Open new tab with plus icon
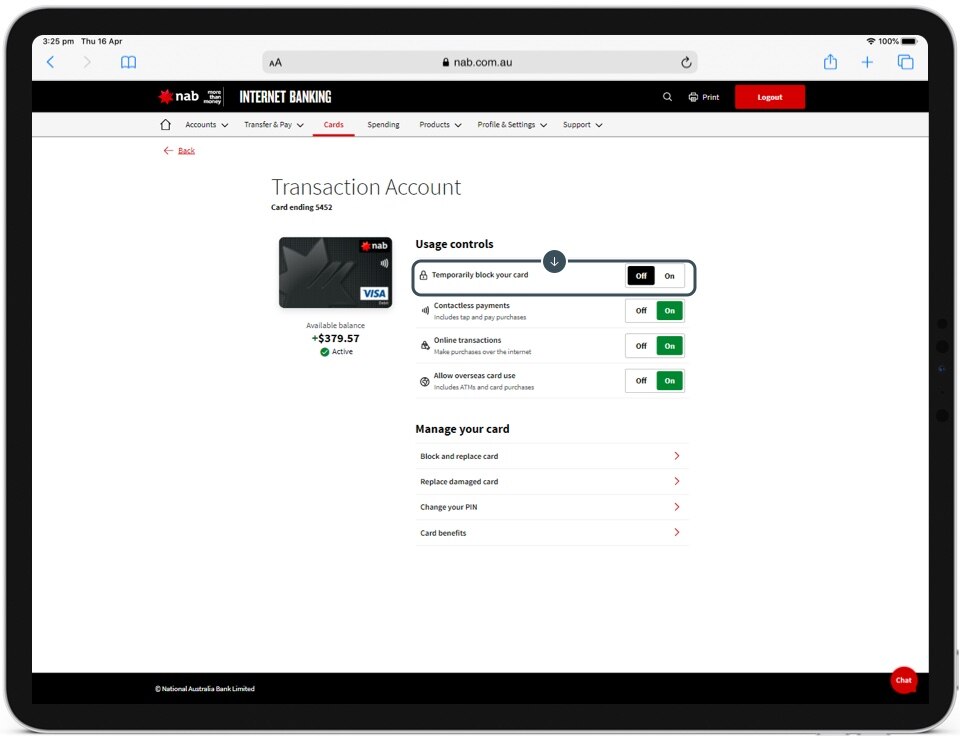The width and height of the screenshot is (960, 740). coord(867,62)
